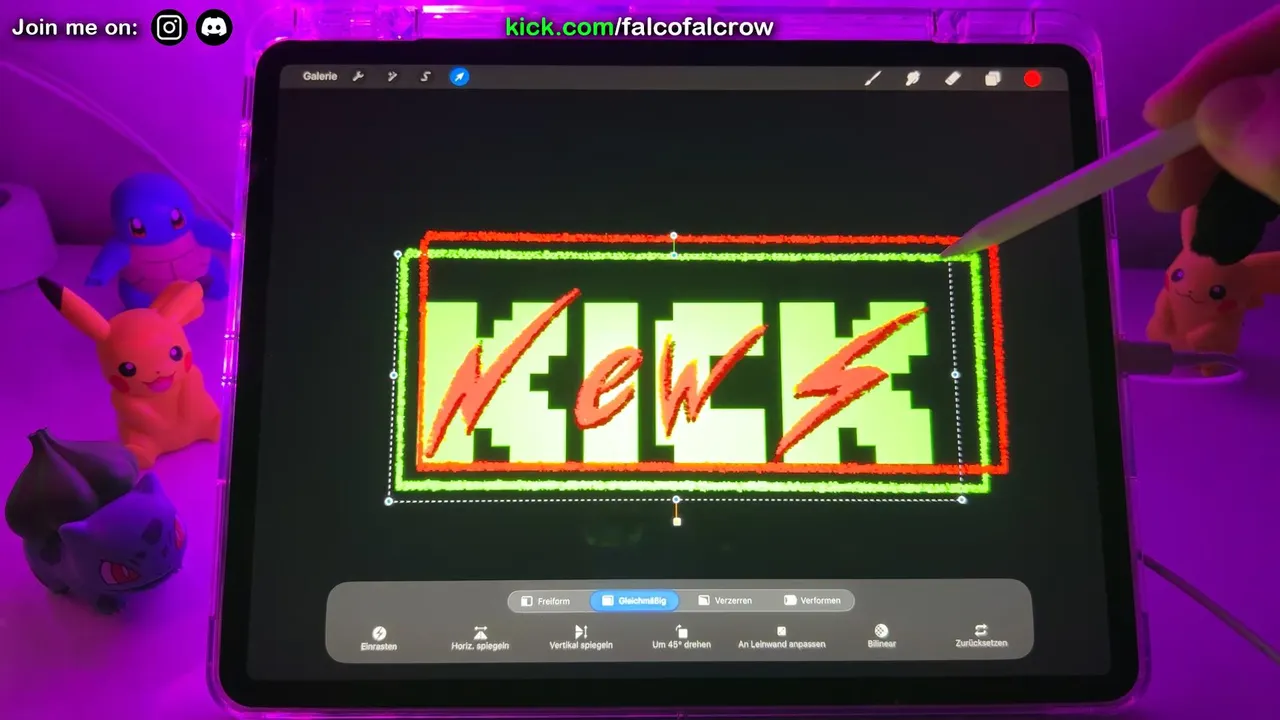Screen dimensions: 1280x720
Task: Click An Leinwand anpassen
Action: [x=782, y=638]
